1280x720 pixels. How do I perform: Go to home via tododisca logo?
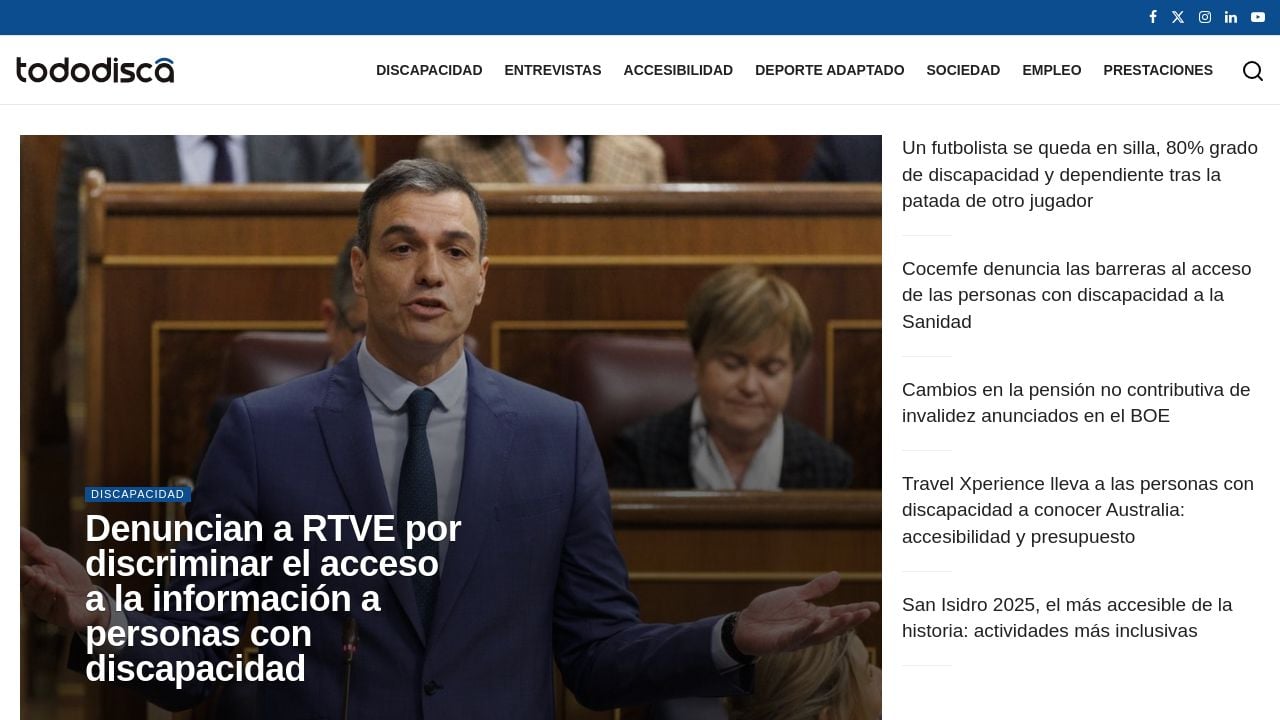[x=95, y=70]
